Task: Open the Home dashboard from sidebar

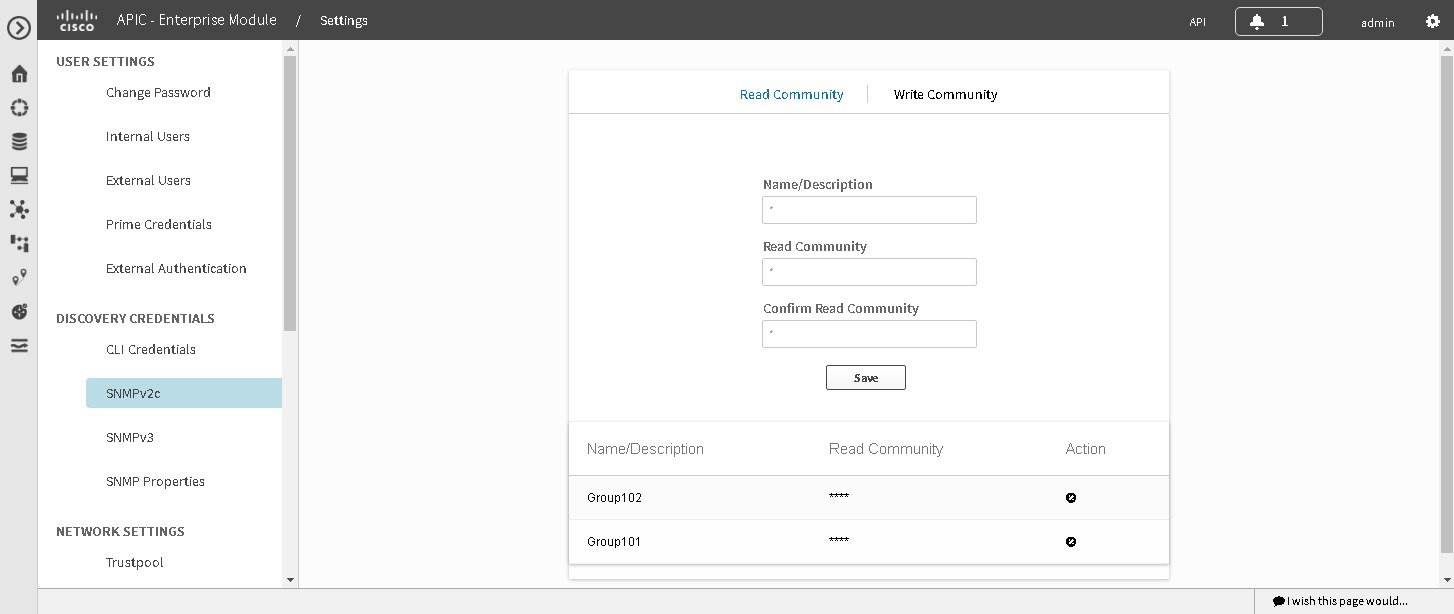Action: tap(18, 74)
